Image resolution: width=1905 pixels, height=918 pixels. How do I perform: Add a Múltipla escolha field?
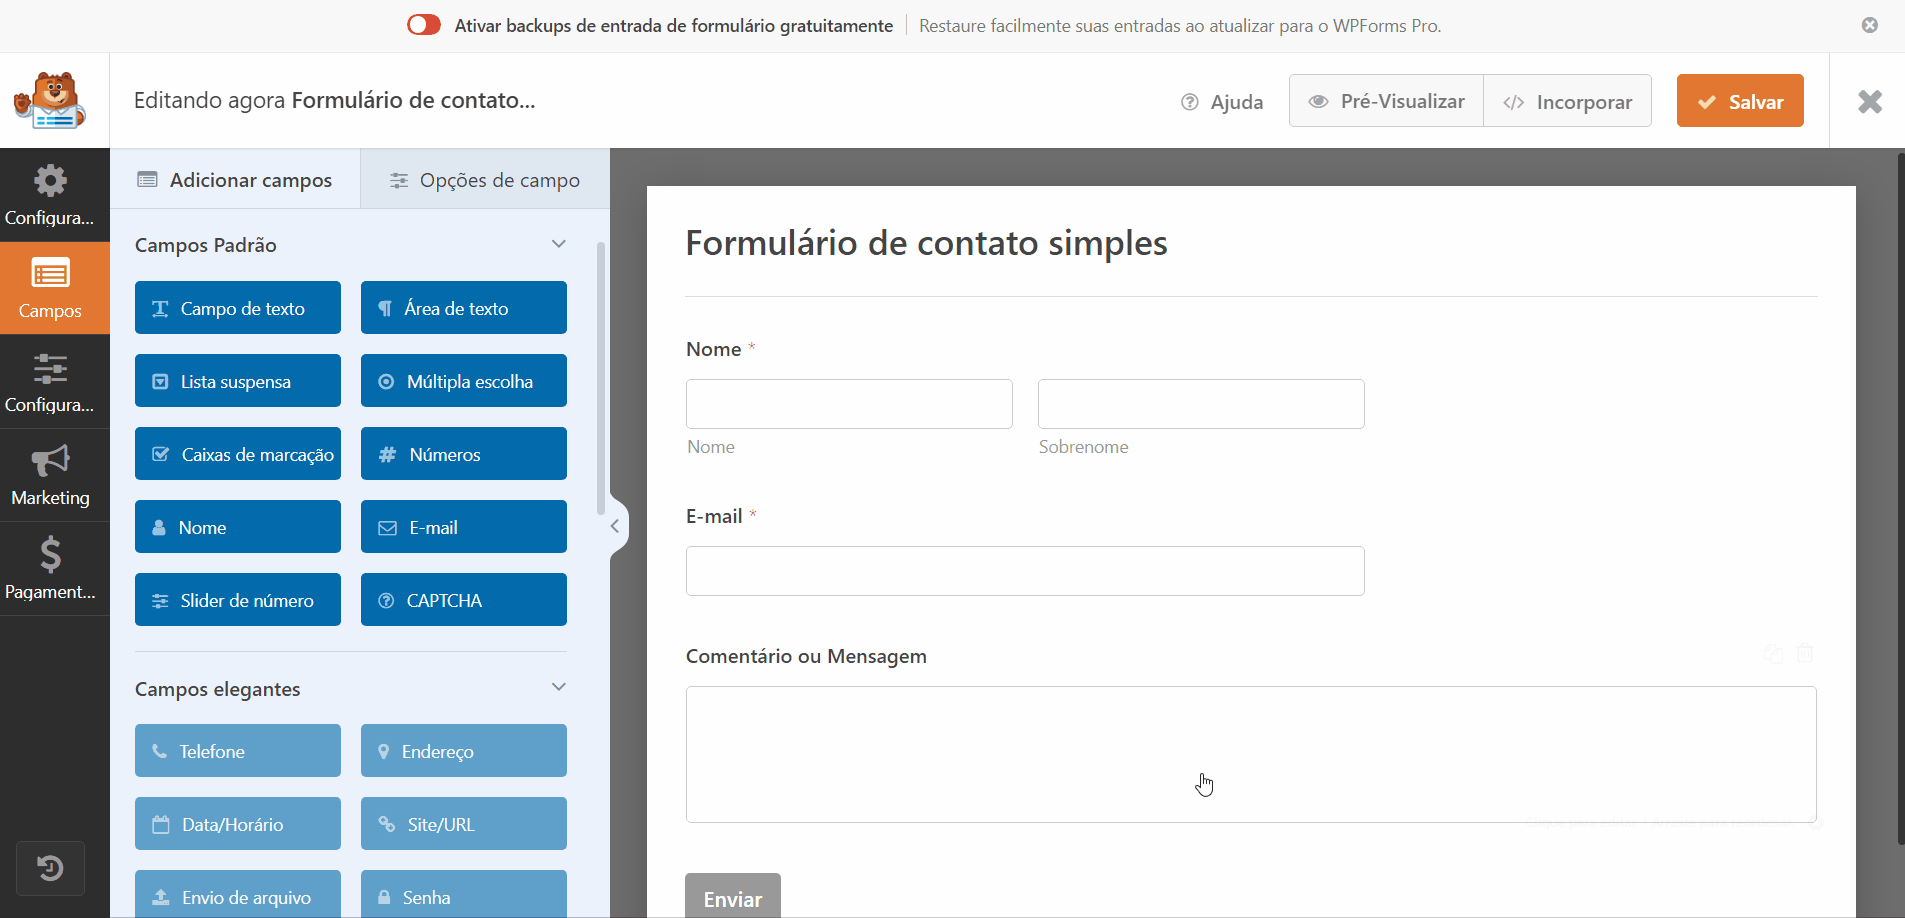463,380
